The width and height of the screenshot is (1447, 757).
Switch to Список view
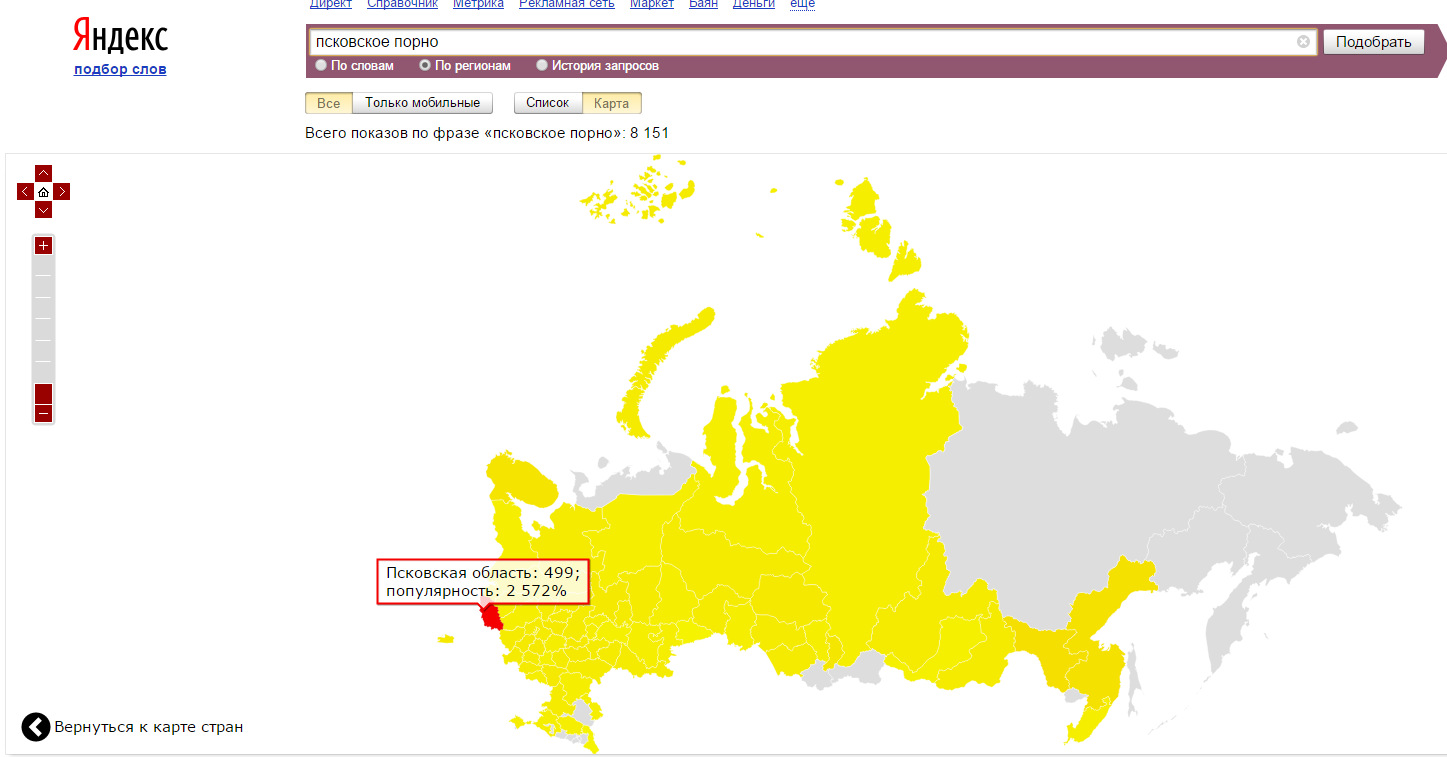(548, 103)
